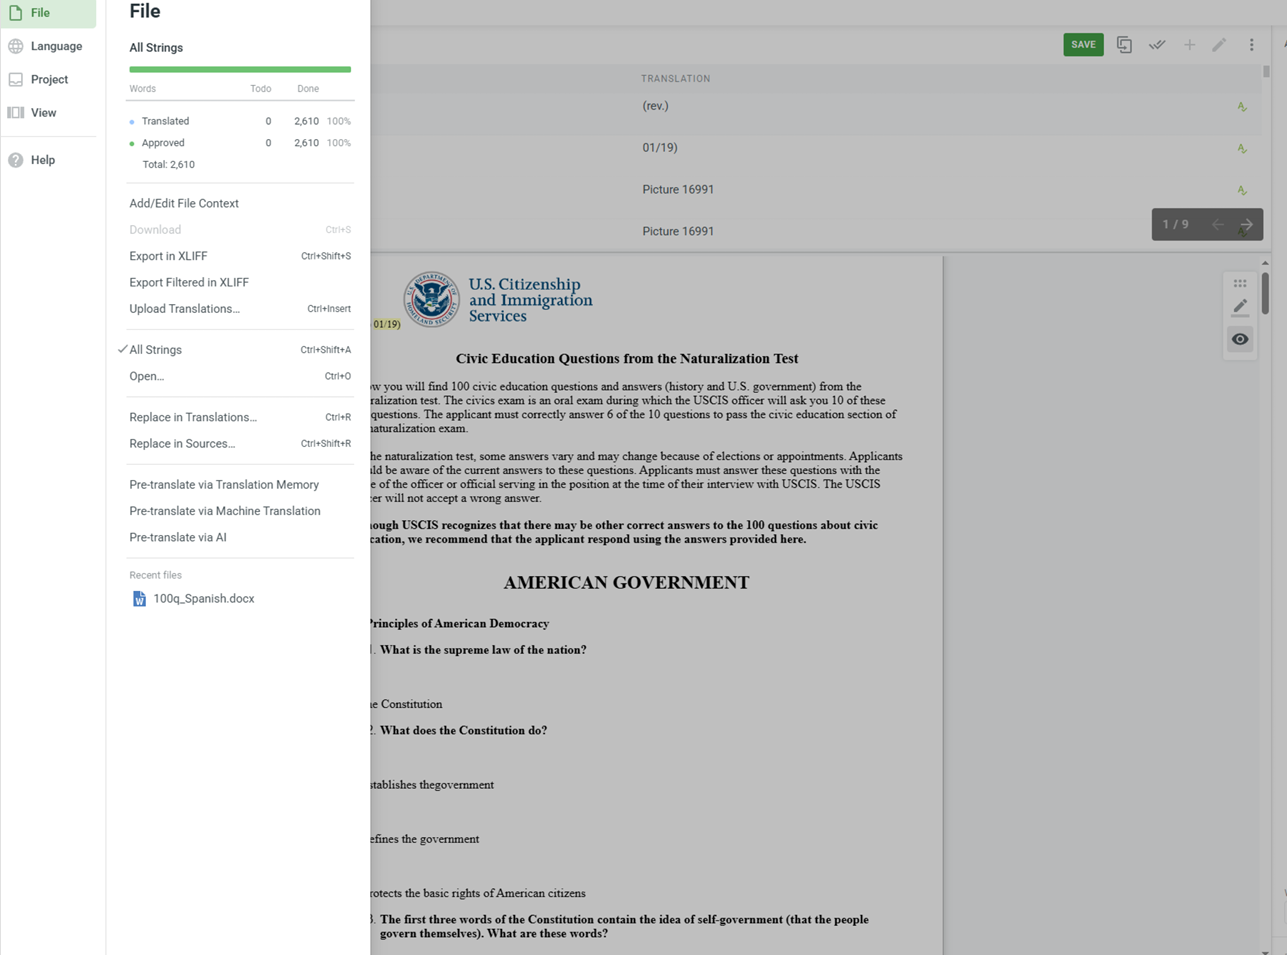Click the TRANSLATION column header

coord(676,78)
